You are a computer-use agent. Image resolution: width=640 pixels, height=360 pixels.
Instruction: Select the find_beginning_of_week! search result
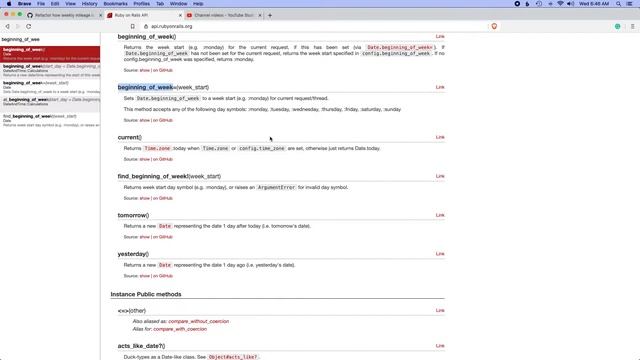(x=50, y=120)
